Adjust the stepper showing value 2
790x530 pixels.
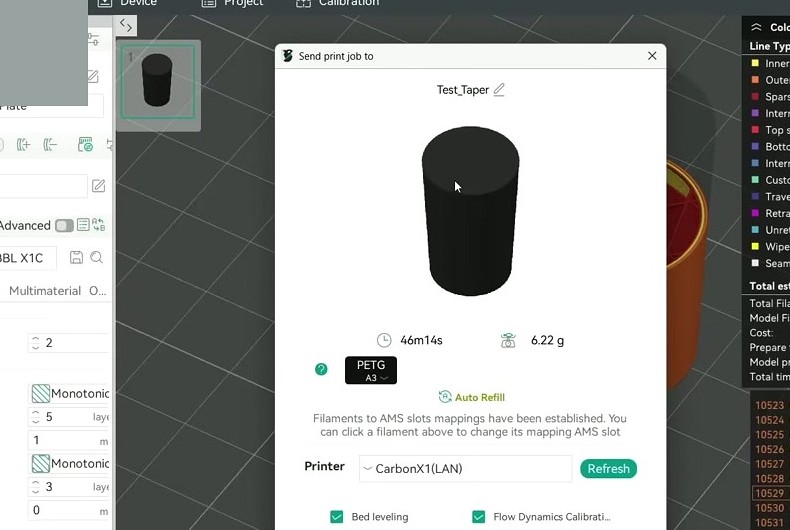[35, 343]
